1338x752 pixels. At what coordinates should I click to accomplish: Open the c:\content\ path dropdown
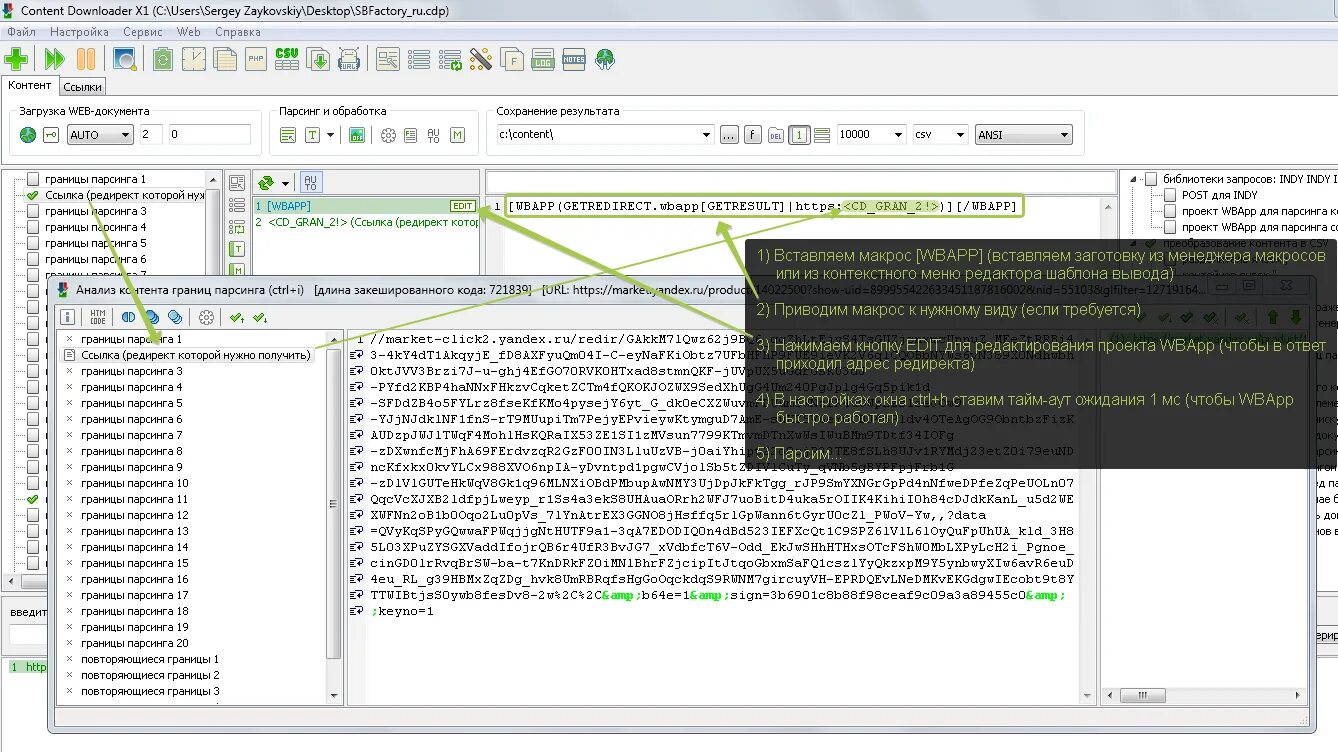point(706,135)
